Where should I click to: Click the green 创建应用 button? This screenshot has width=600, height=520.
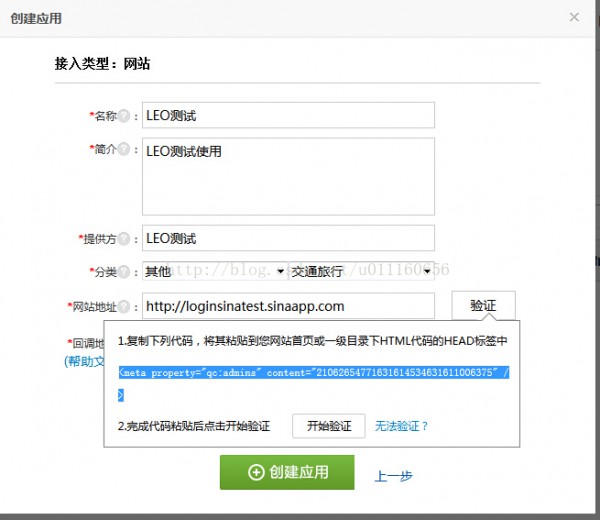pos(287,472)
